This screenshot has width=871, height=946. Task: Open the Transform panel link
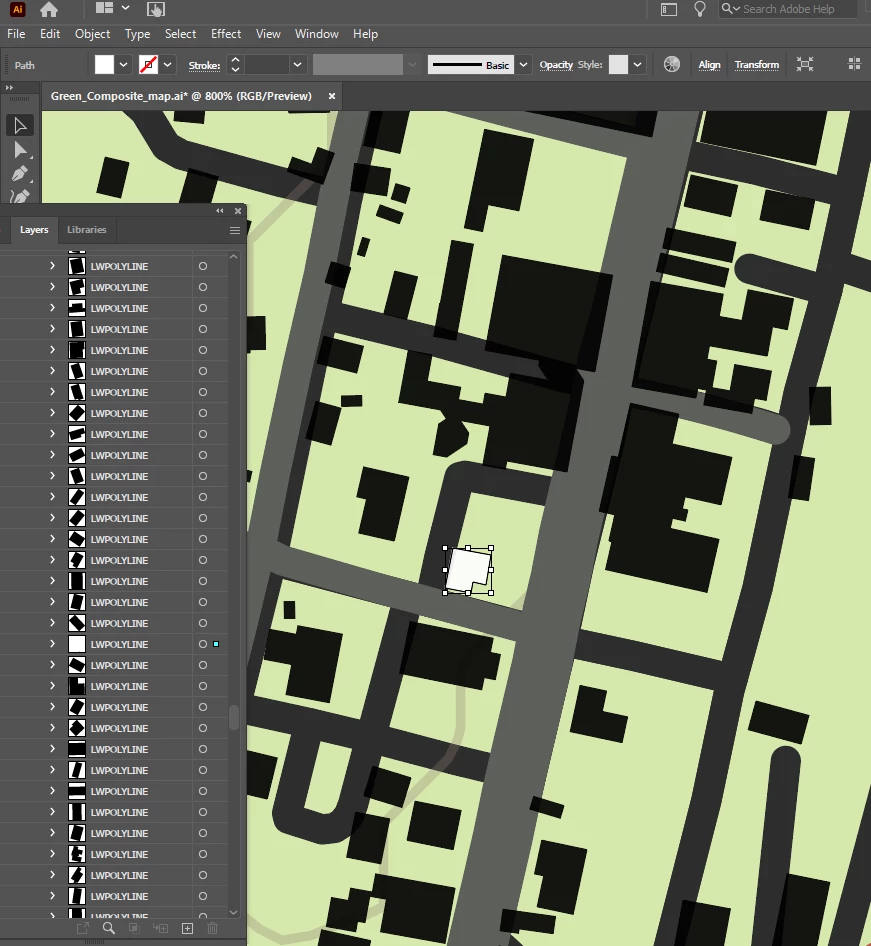click(x=756, y=65)
